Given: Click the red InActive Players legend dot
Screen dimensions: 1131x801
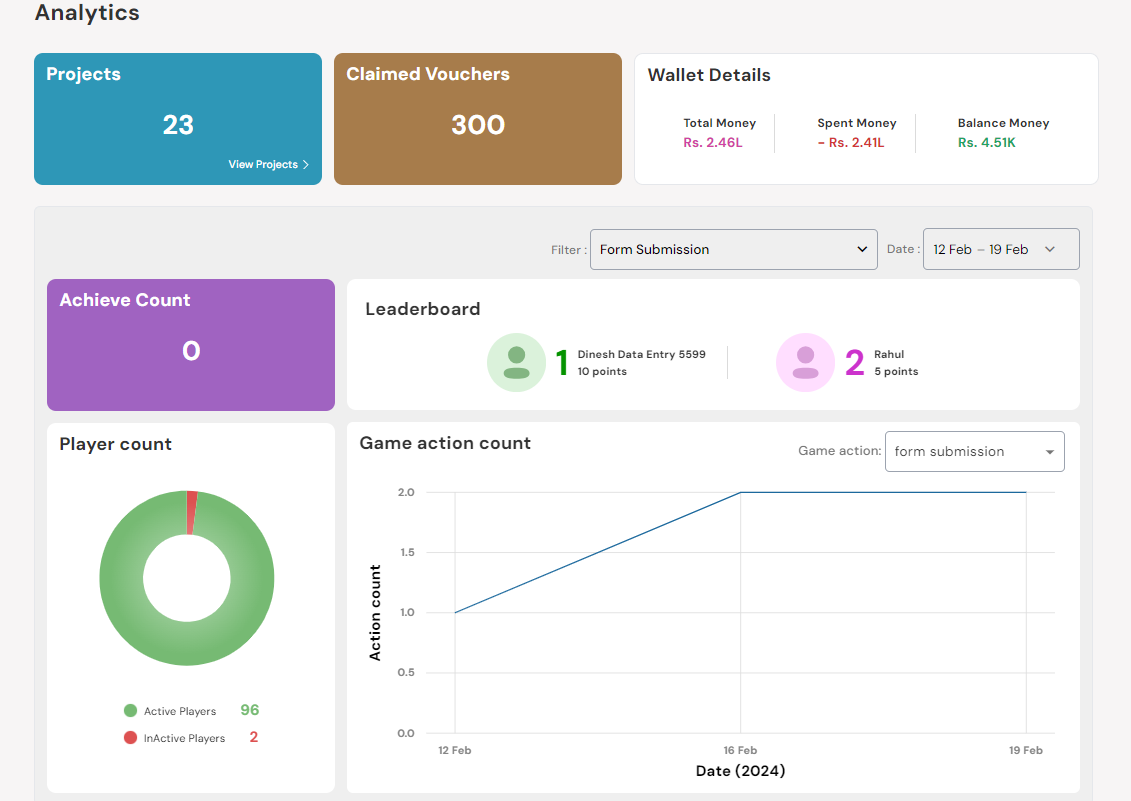Looking at the screenshot, I should [x=131, y=737].
